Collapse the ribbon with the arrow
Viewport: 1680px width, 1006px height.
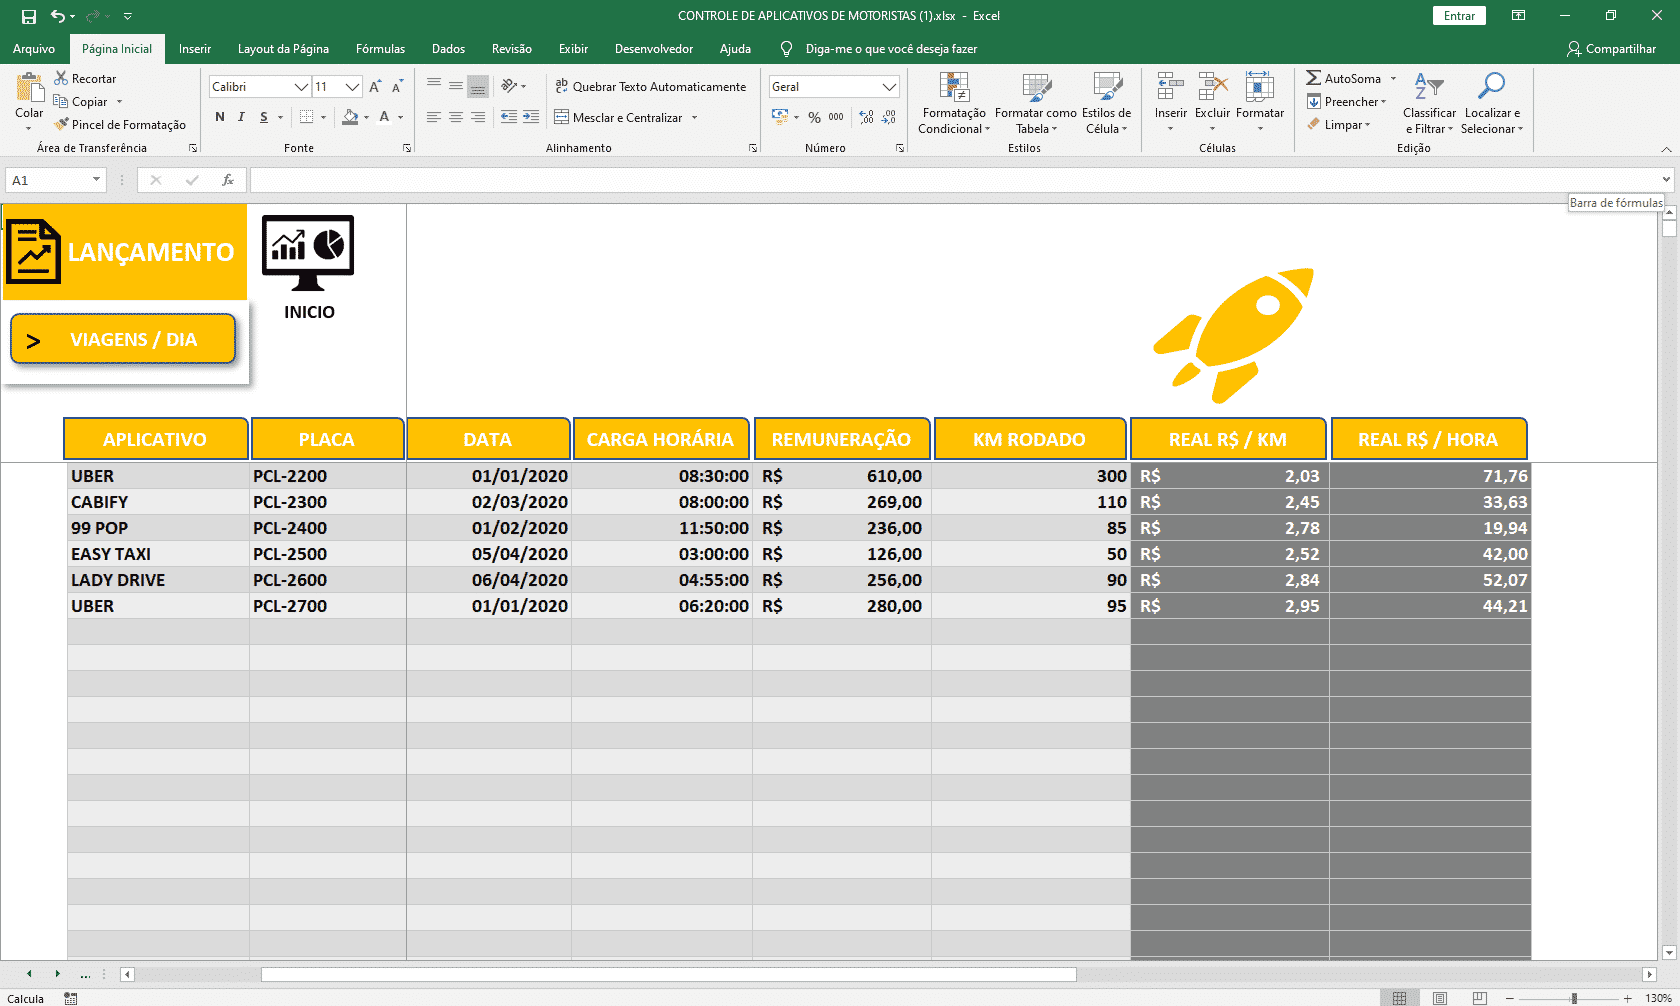coord(1666,149)
